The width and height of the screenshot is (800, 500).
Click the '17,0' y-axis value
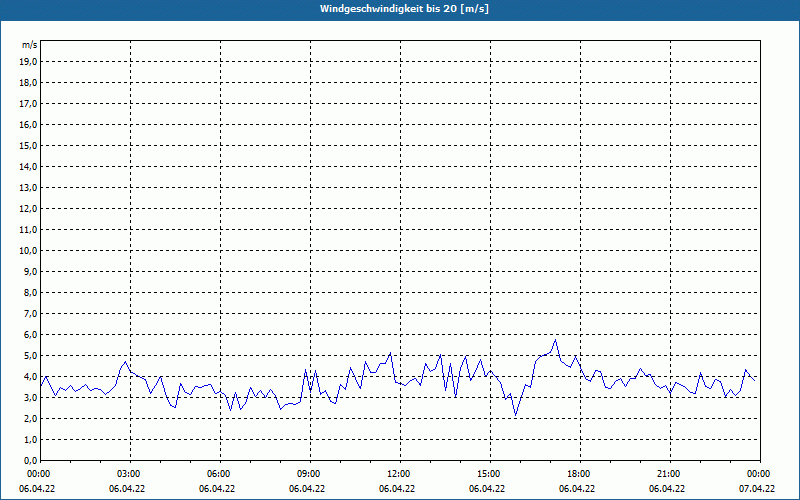click(x=28, y=104)
